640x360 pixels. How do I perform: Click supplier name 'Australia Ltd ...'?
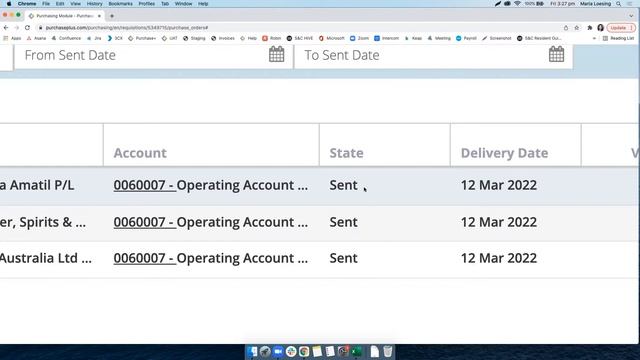46,258
